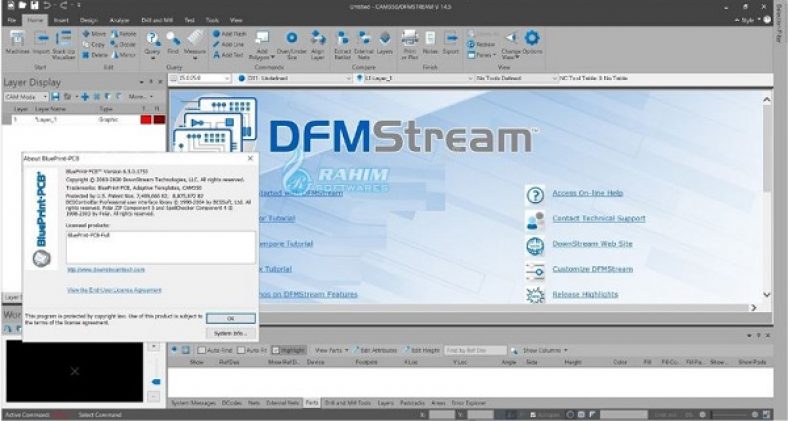788x421 pixels.
Task: Click the save icon in the title bar
Action: tap(34, 6)
